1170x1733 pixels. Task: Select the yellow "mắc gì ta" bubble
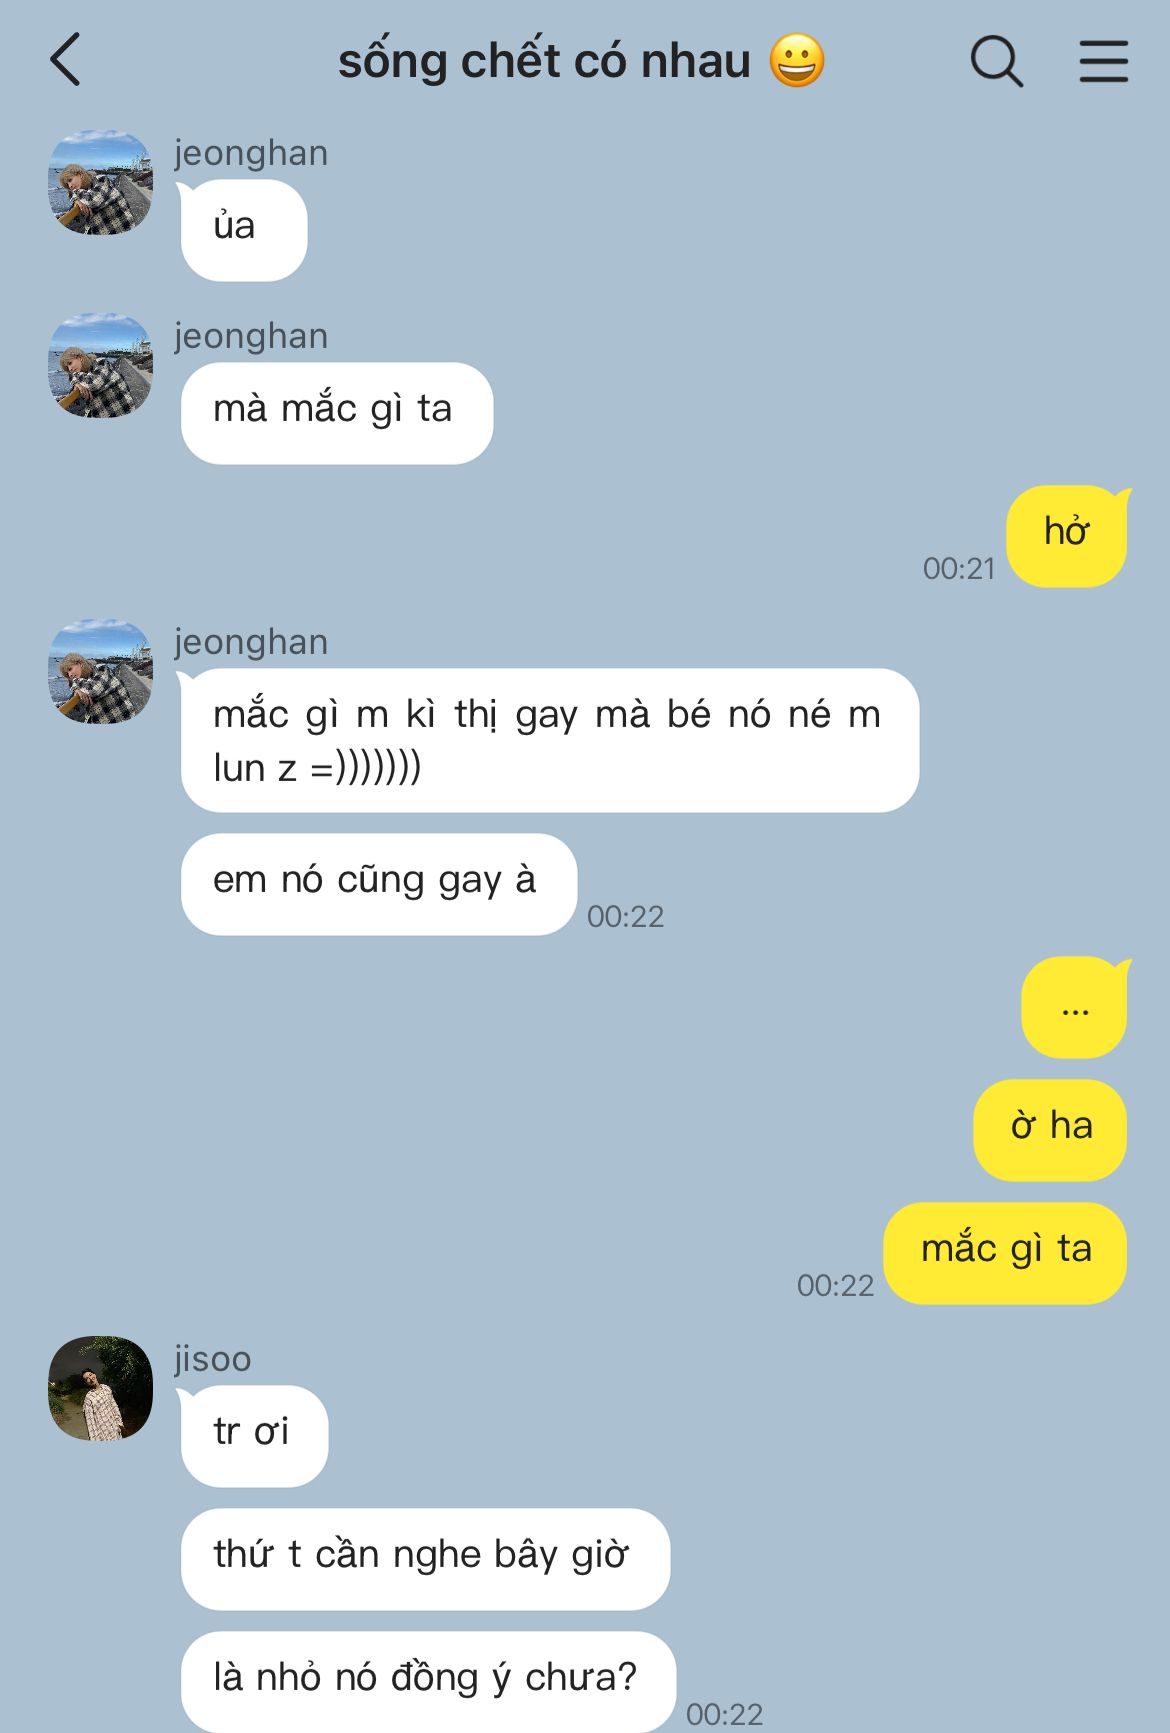[x=1006, y=1253]
